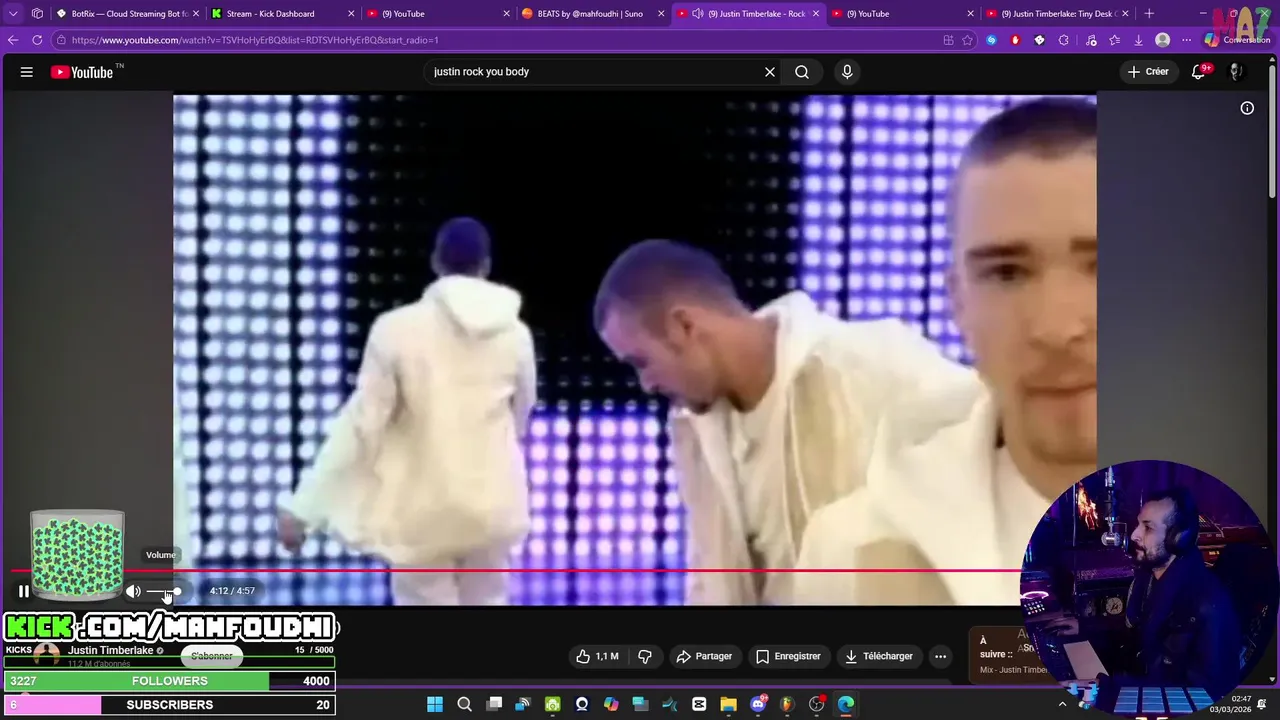Screen dimensions: 1280x720
Task: Open Copilot Conversation button
Action: (1238, 40)
